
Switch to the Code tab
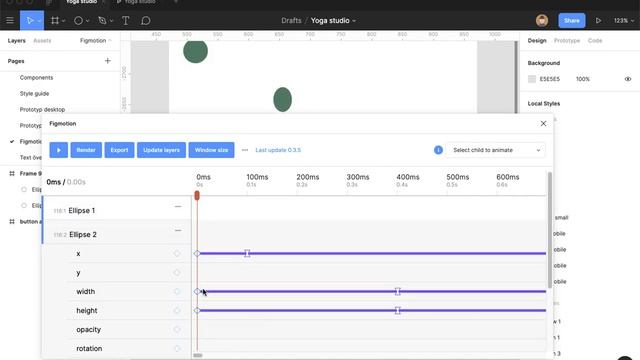click(x=595, y=40)
